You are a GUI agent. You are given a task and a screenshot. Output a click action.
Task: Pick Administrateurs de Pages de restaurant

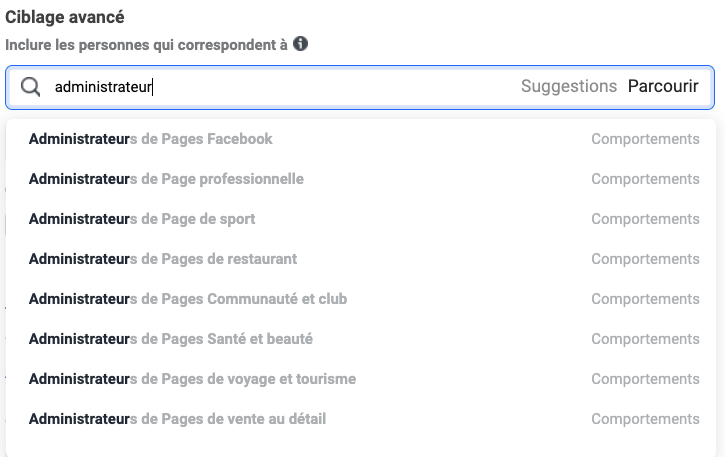click(163, 259)
